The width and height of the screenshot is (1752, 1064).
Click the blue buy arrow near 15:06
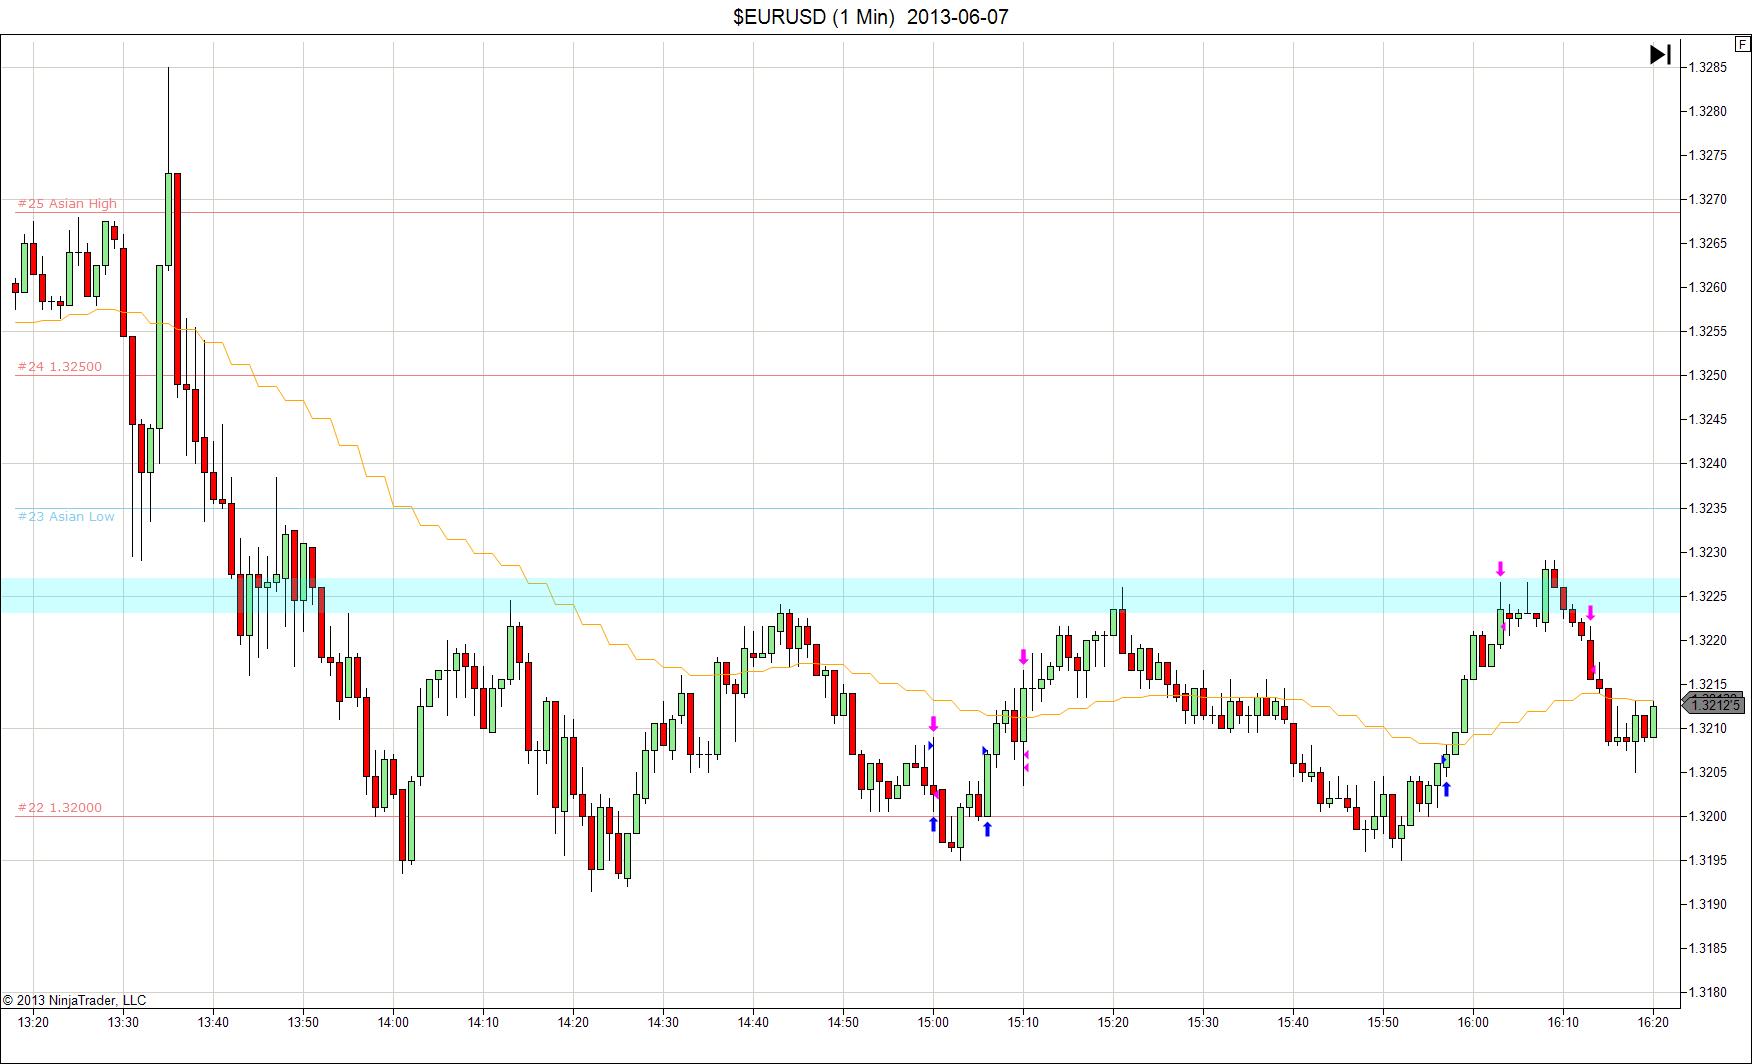point(987,828)
